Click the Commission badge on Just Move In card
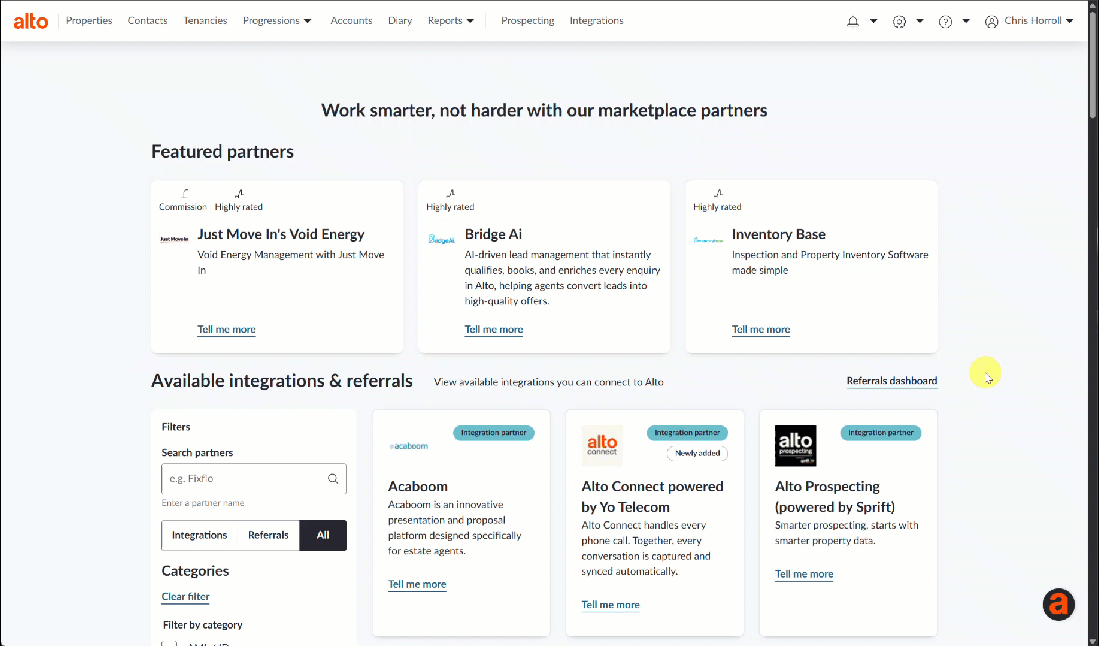The image size is (1099, 646). pos(182,200)
